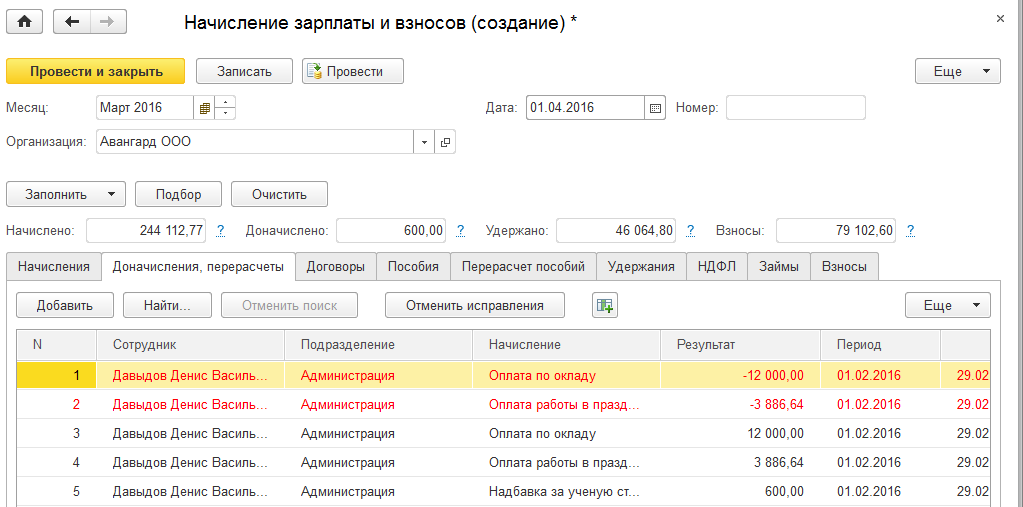Open the top Еще menu
Screen dimensions: 1023x507
click(958, 71)
